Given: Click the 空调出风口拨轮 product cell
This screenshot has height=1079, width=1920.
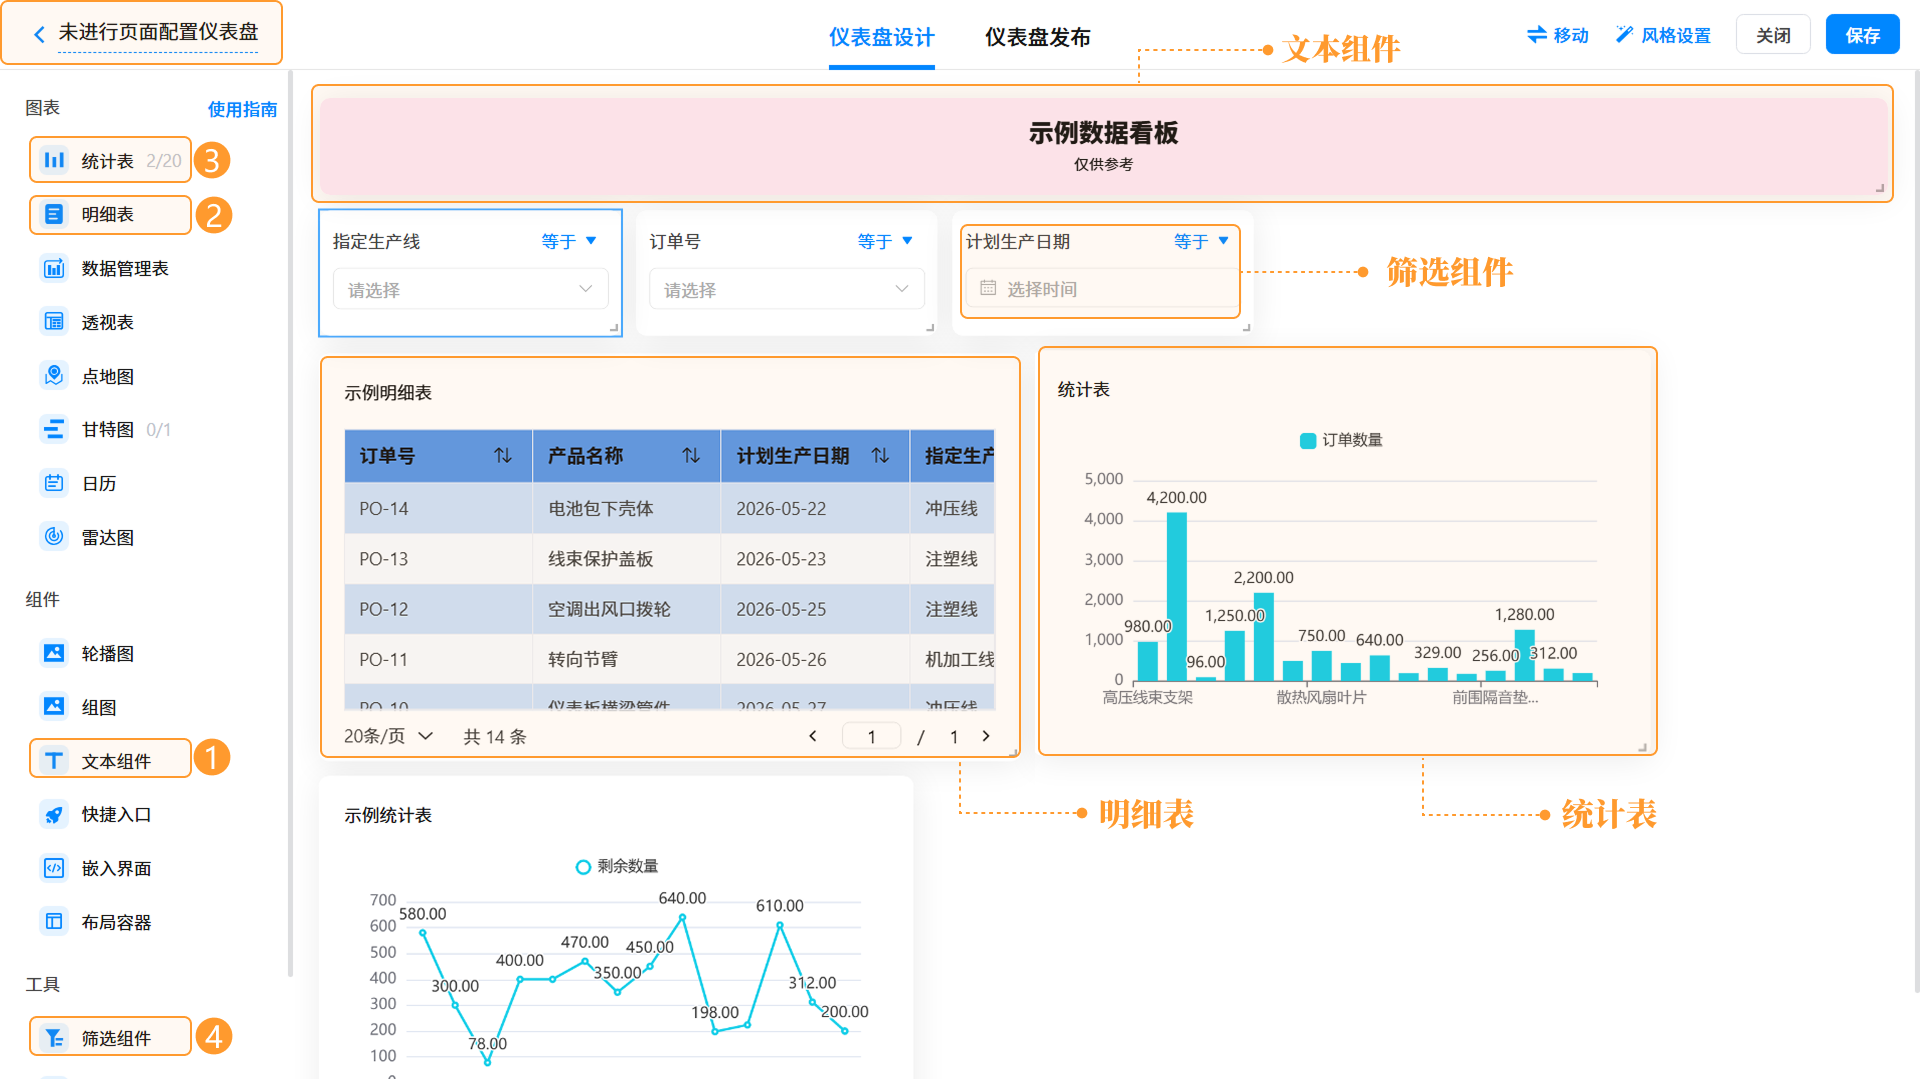Looking at the screenshot, I should (x=626, y=609).
